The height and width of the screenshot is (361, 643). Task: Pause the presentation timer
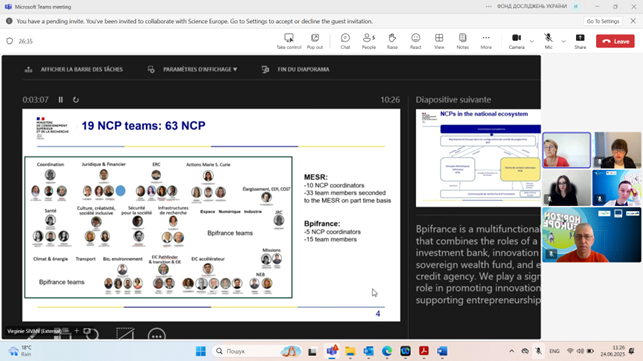pos(61,100)
